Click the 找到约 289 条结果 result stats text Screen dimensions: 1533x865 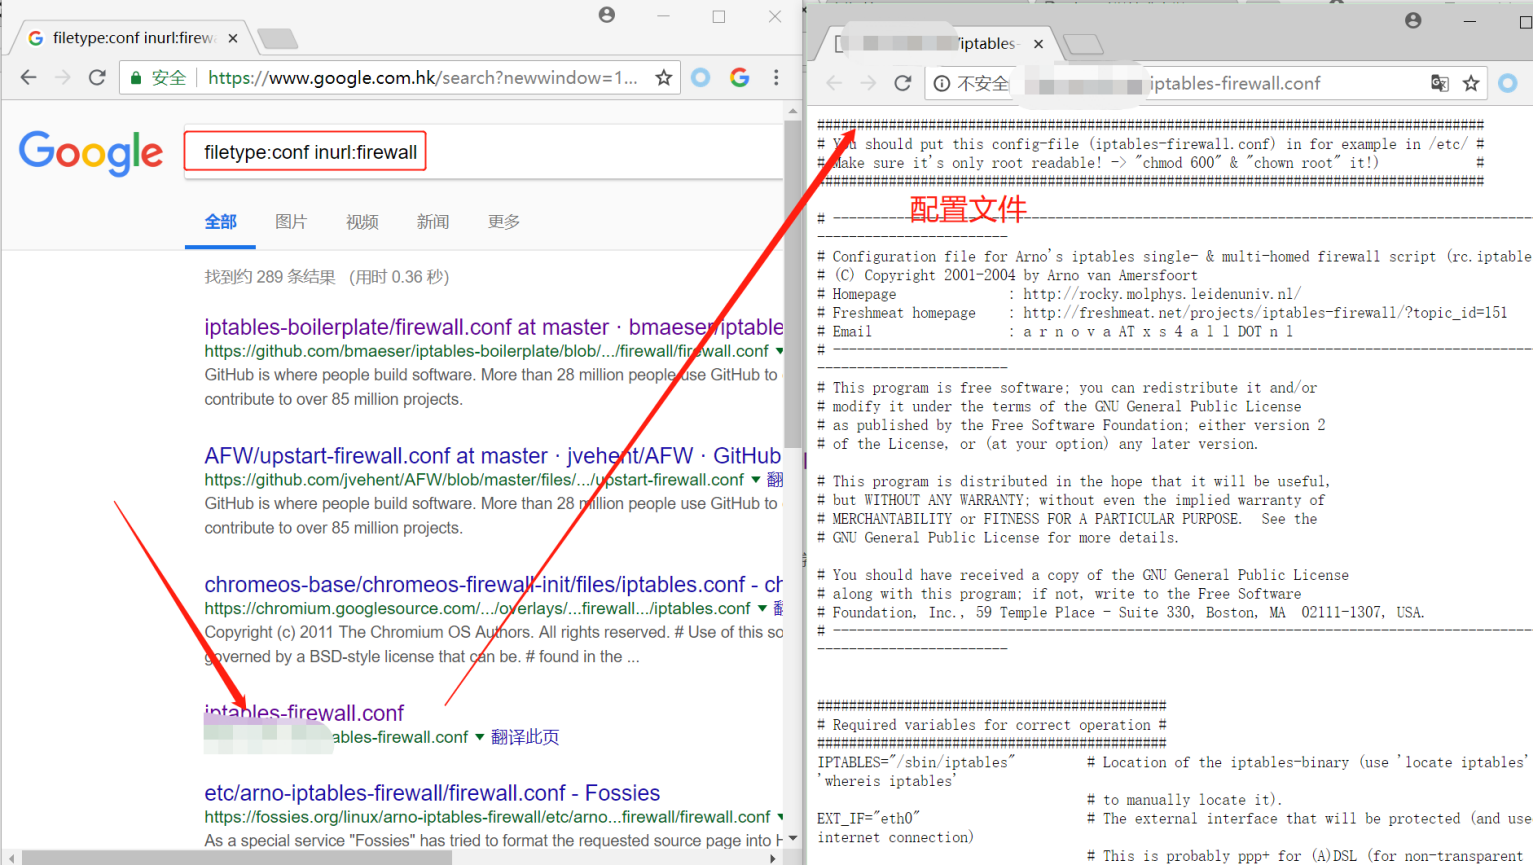pyautogui.click(x=270, y=277)
